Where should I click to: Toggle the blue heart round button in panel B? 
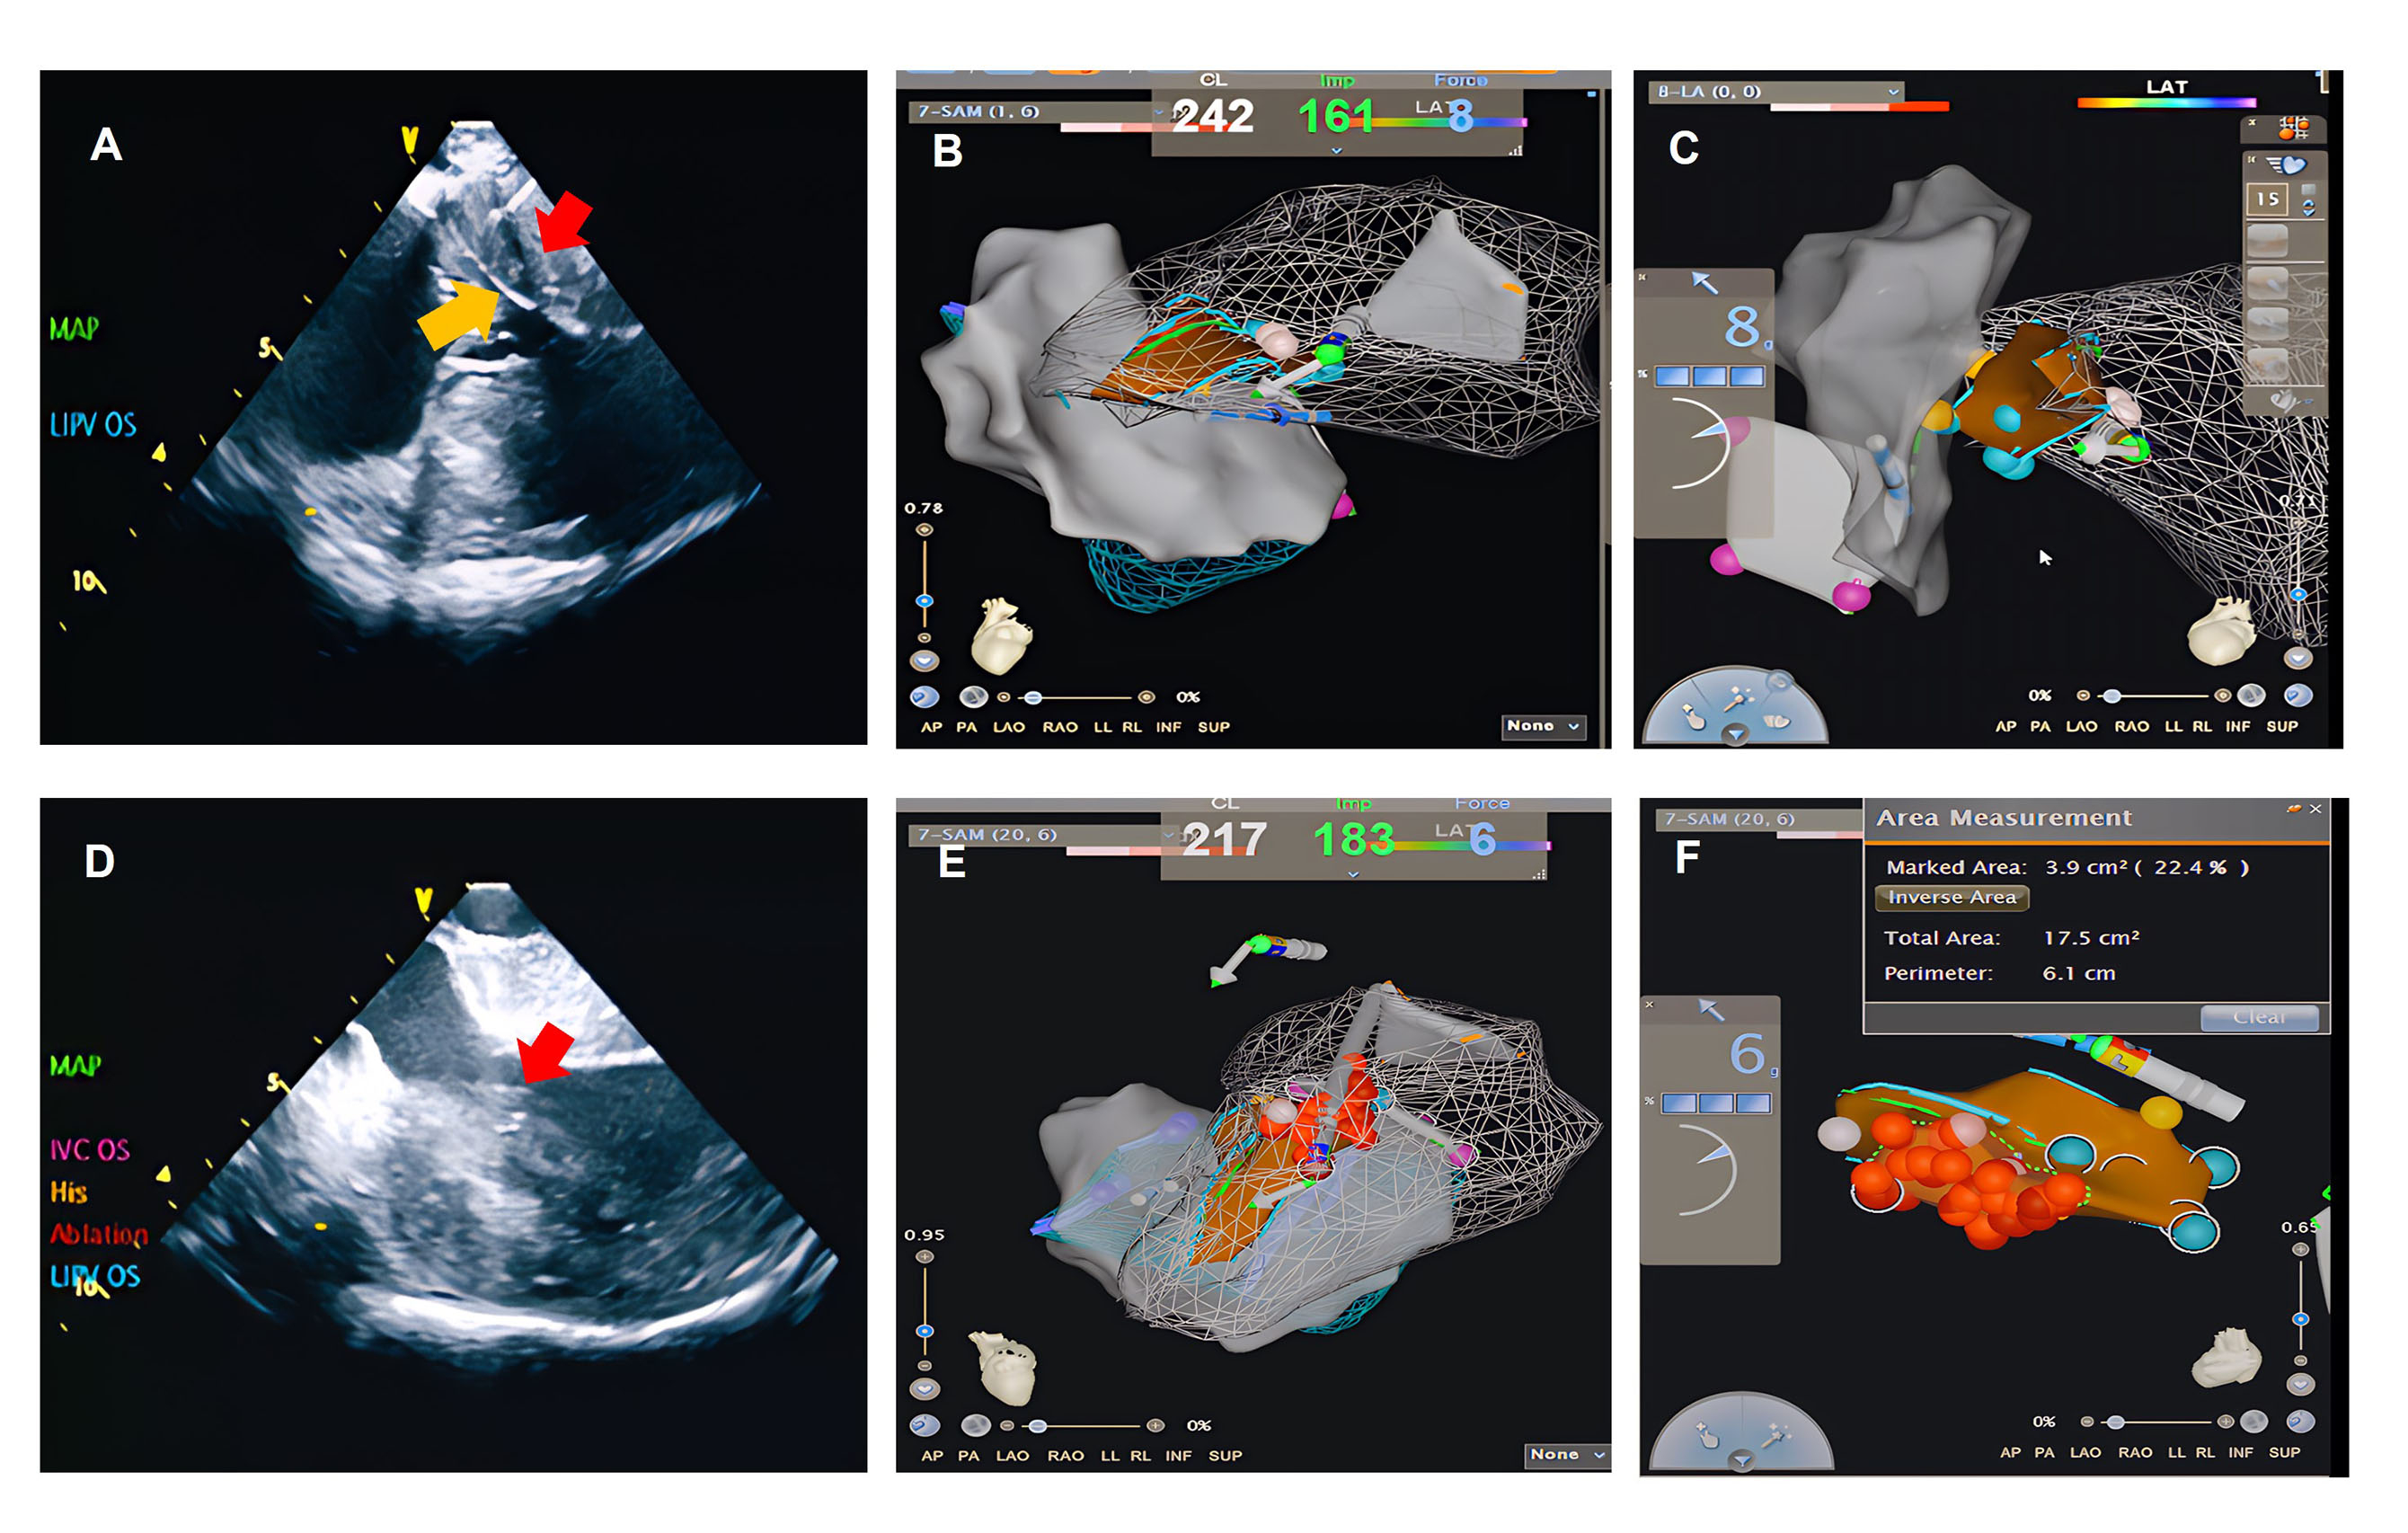tap(924, 697)
